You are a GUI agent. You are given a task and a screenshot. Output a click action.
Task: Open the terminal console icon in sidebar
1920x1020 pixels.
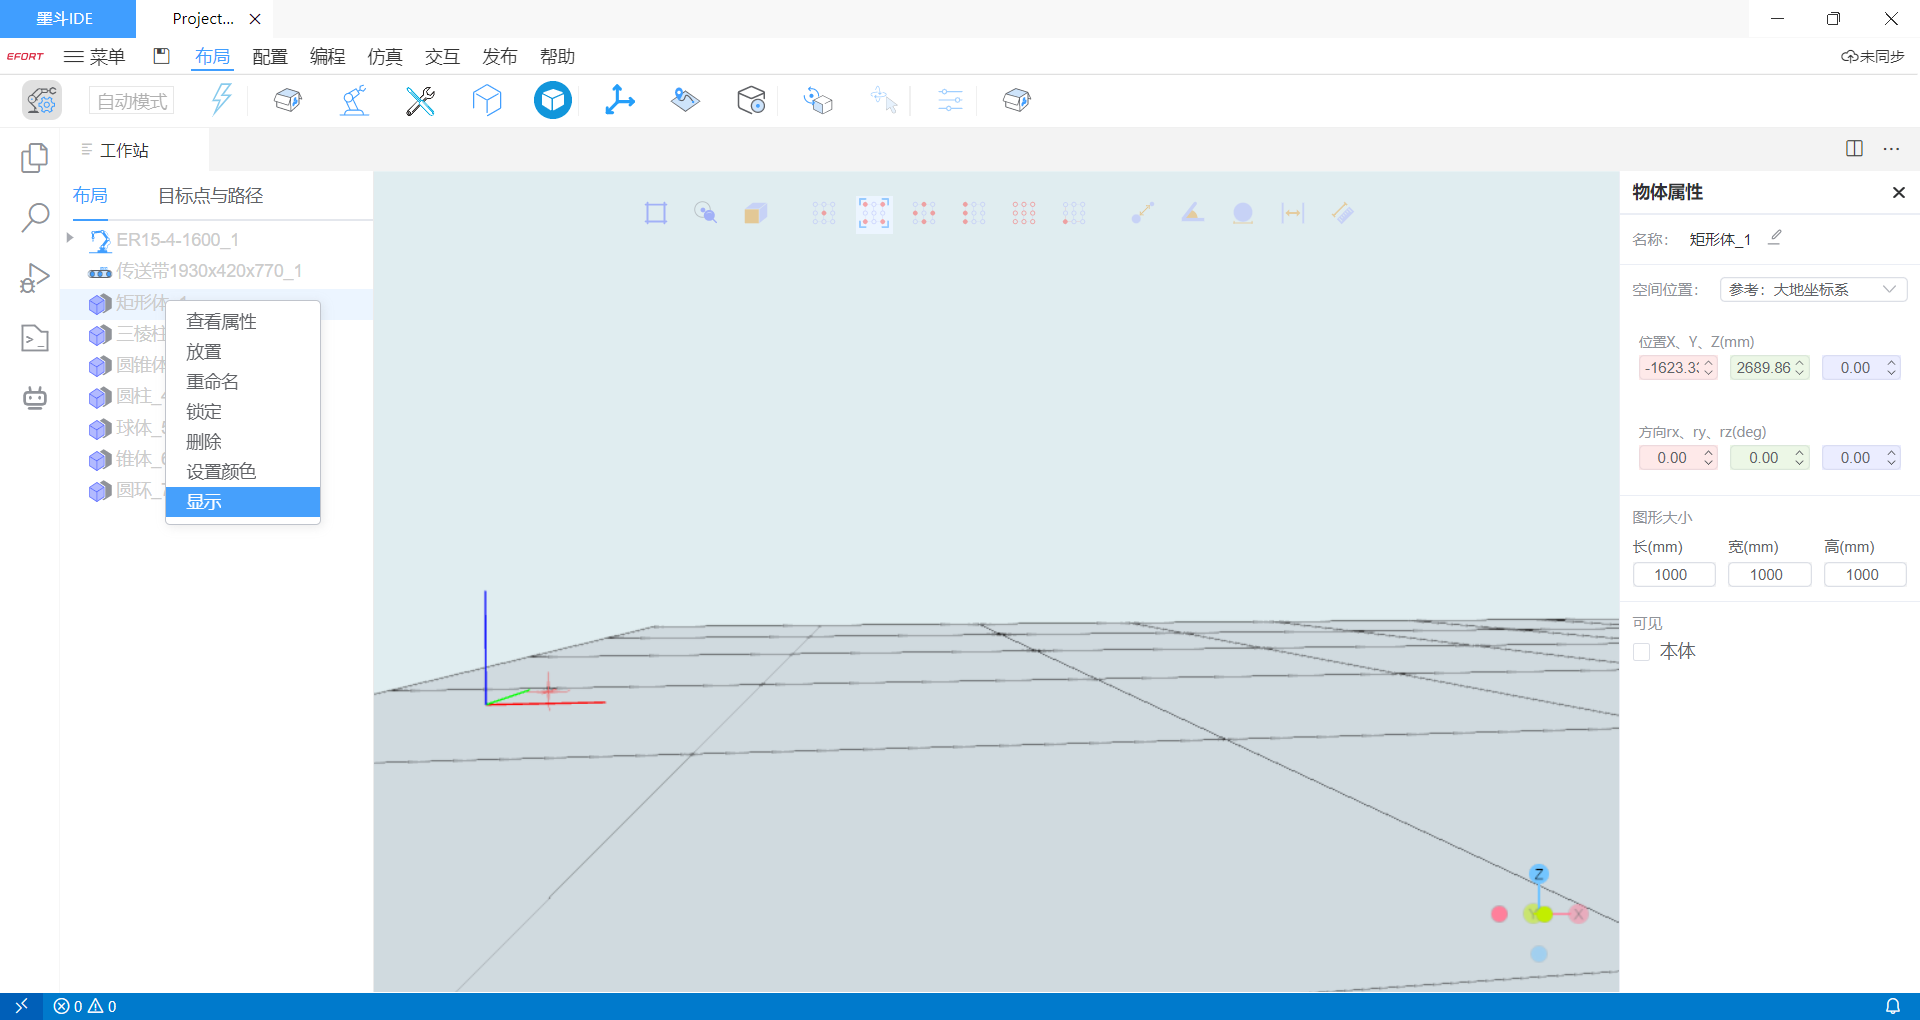pyautogui.click(x=35, y=338)
